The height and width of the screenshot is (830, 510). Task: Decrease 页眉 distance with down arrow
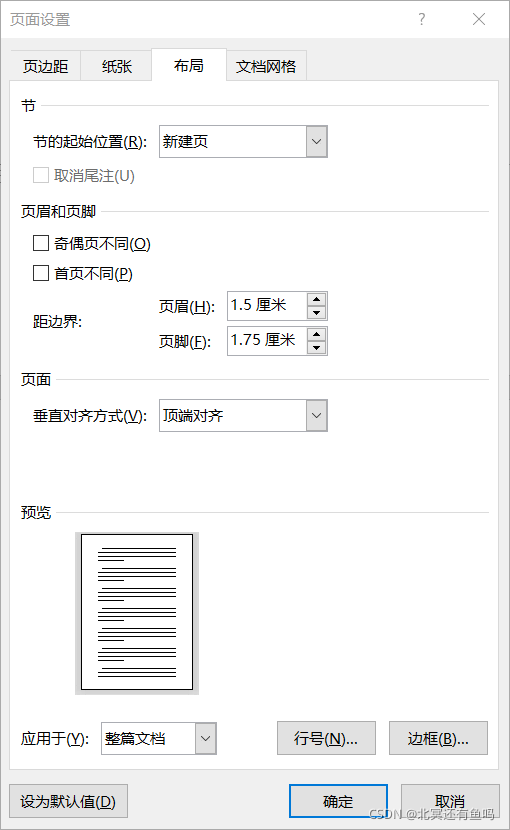click(x=317, y=312)
